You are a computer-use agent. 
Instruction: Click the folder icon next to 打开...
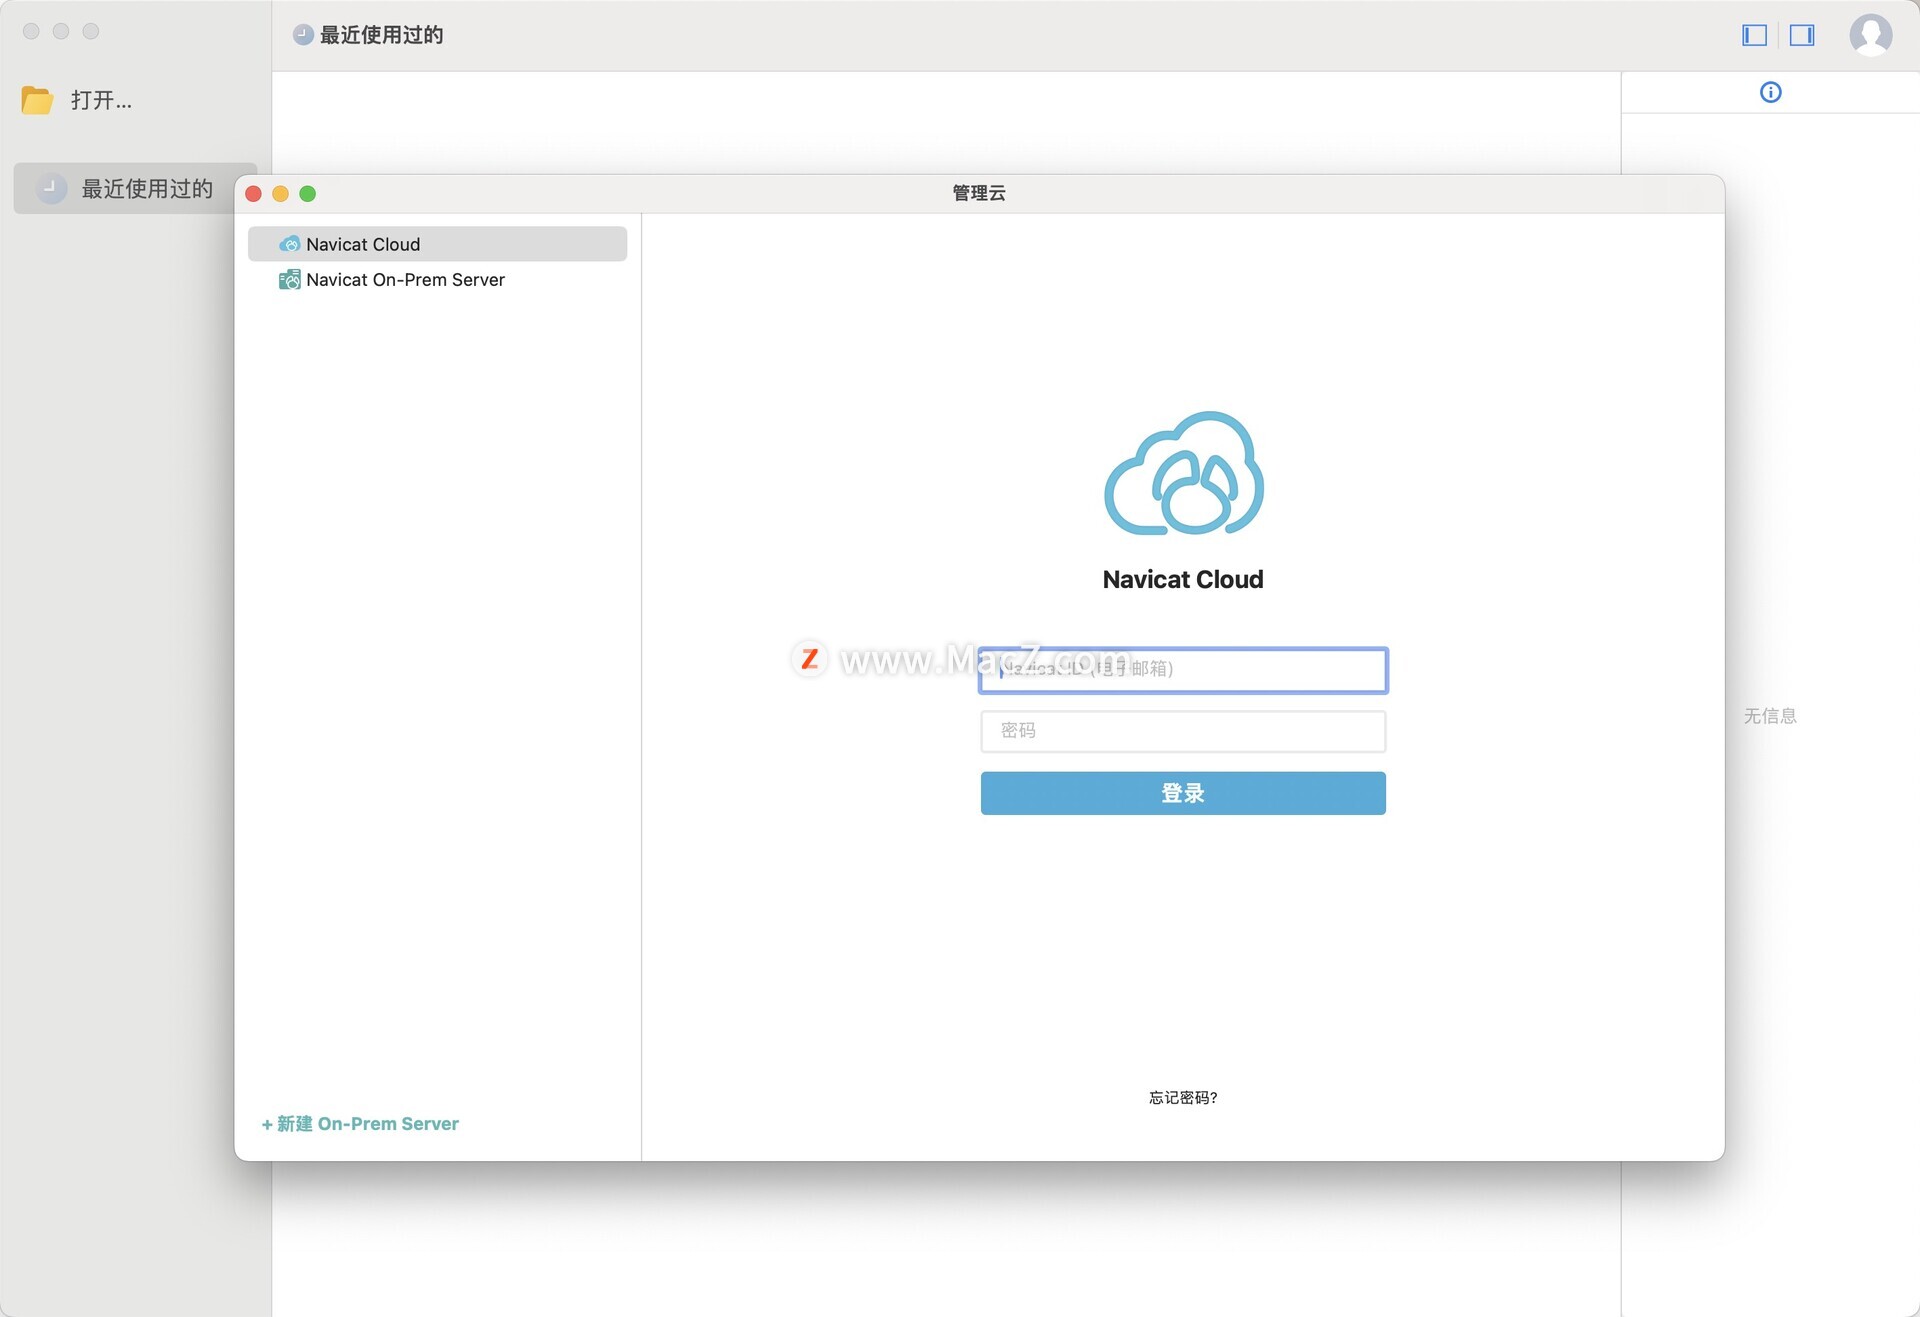tap(37, 100)
